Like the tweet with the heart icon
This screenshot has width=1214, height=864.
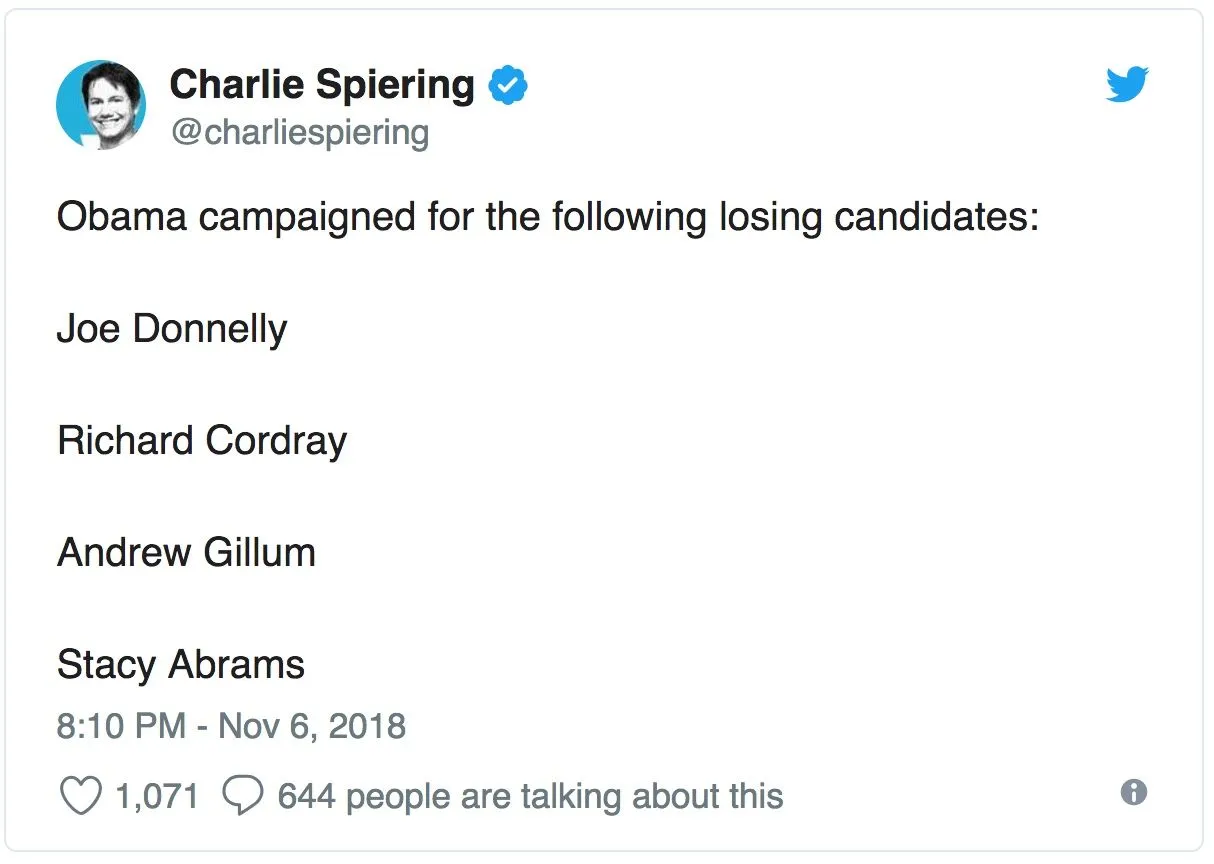click(x=81, y=796)
